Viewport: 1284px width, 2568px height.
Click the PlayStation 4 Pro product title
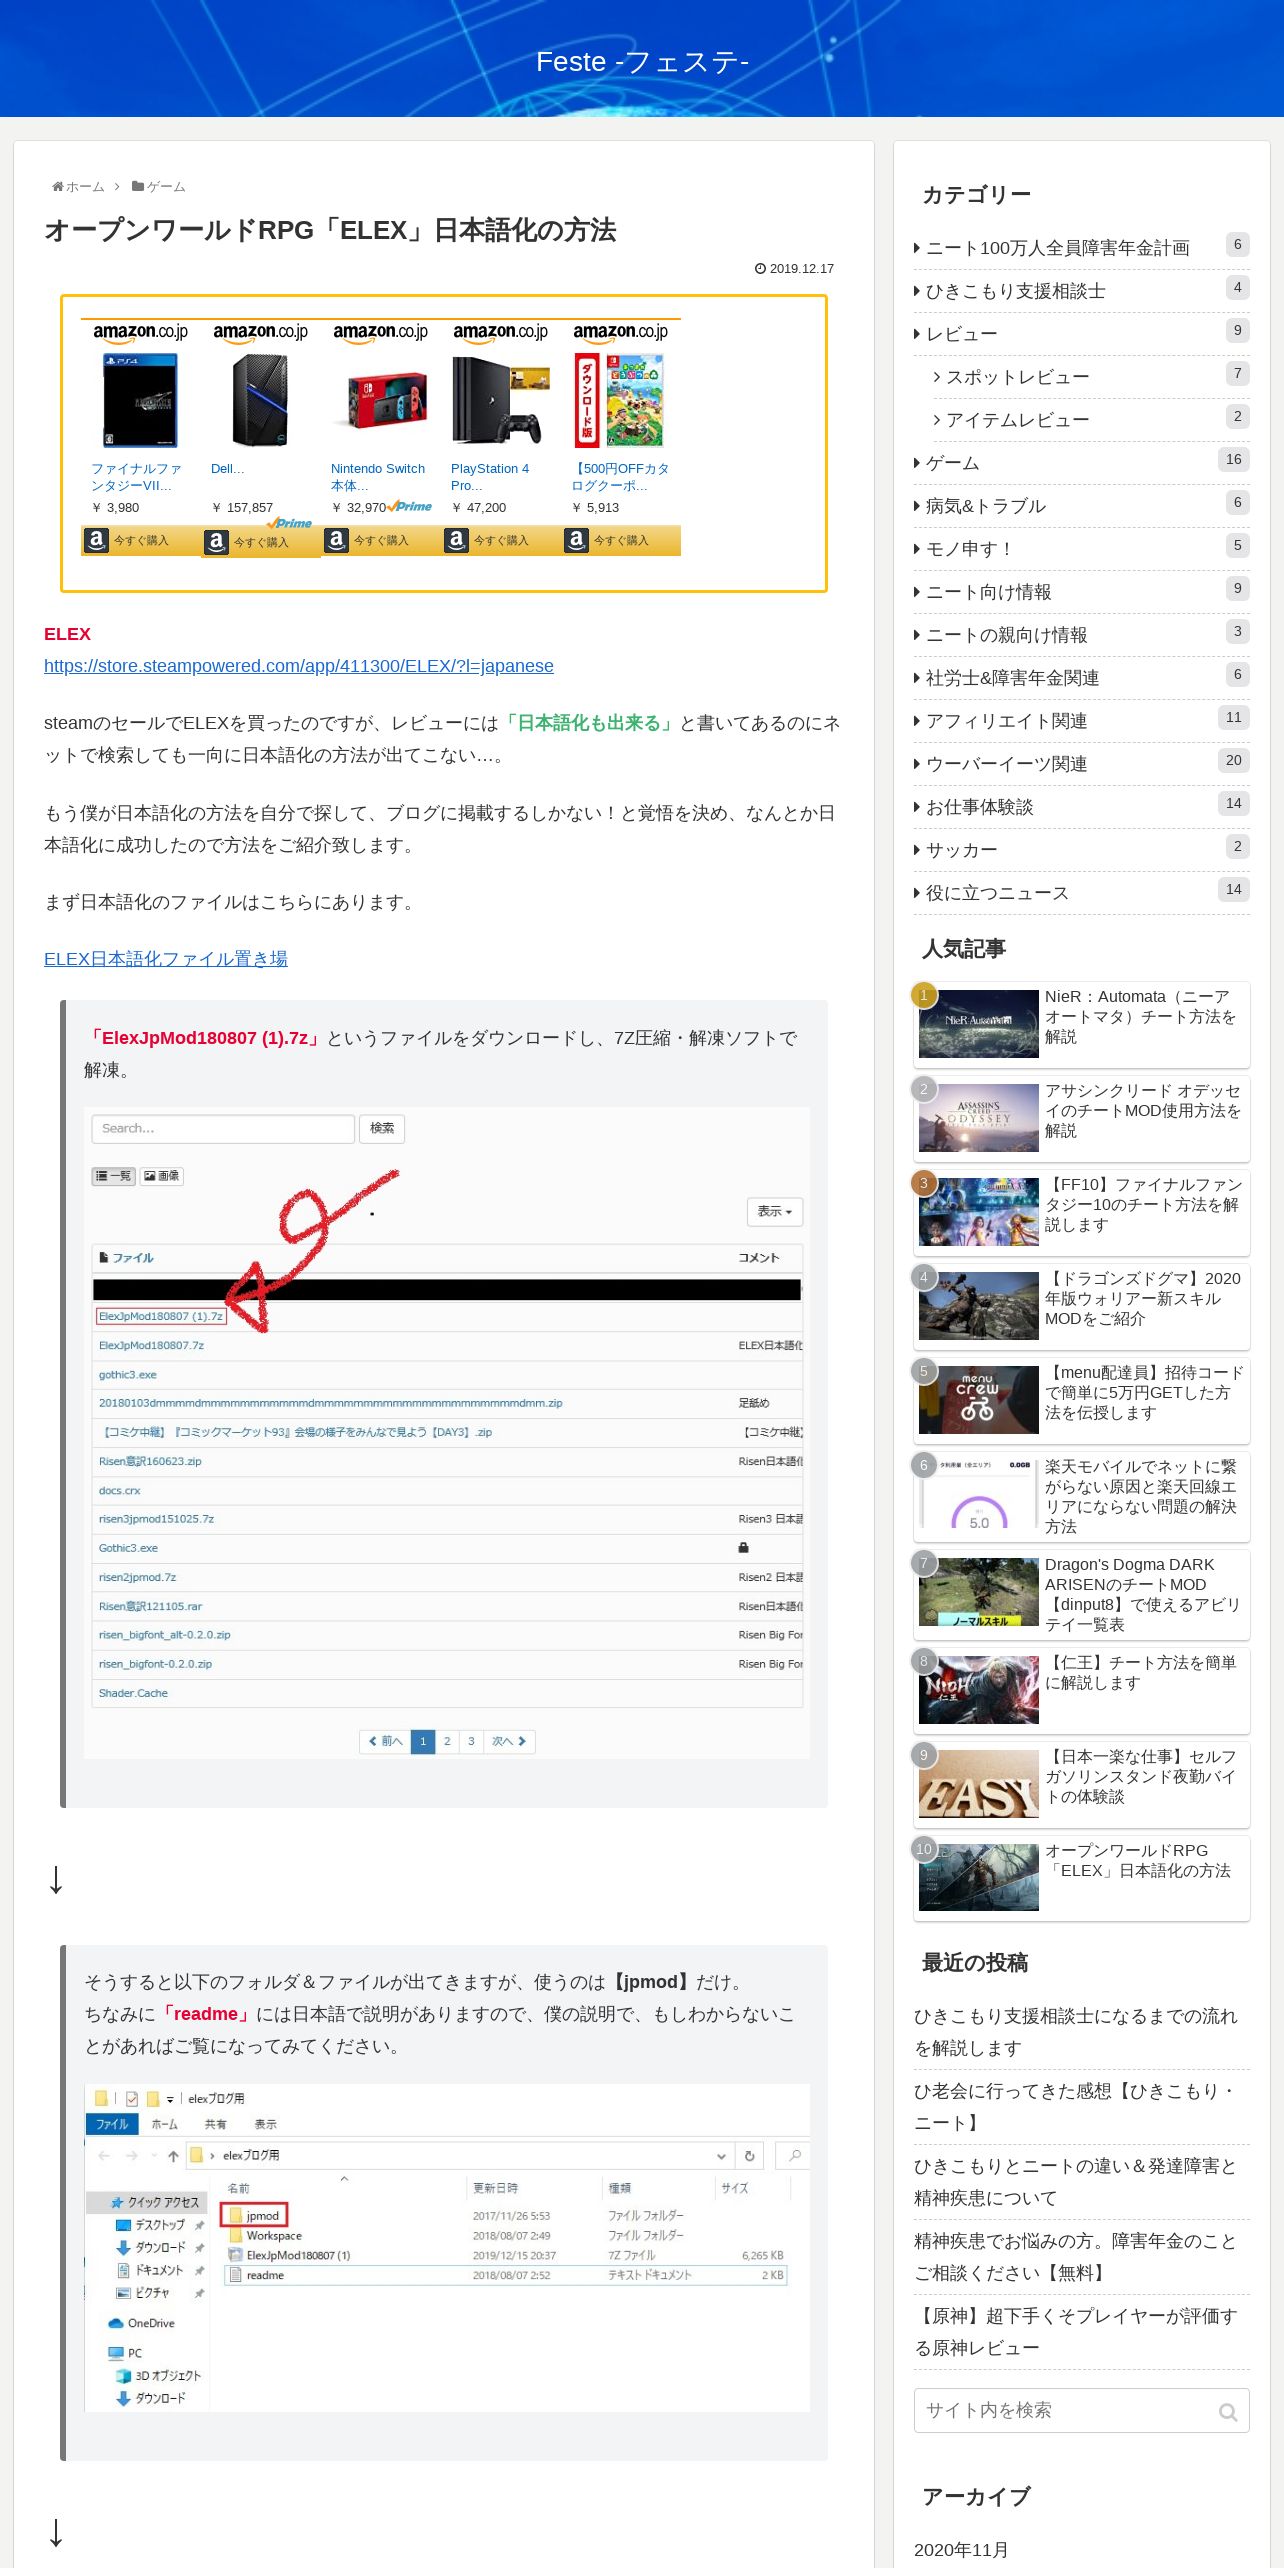(x=490, y=477)
